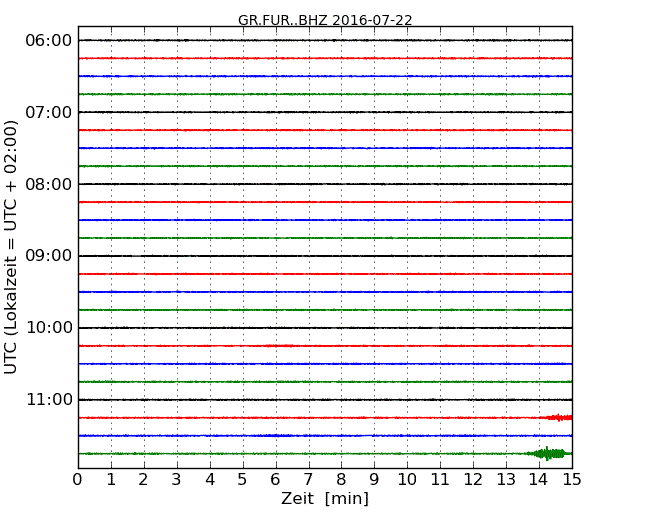This screenshot has height=520, width=650.
Task: Click x-axis tick label 15
Action: coord(572,480)
